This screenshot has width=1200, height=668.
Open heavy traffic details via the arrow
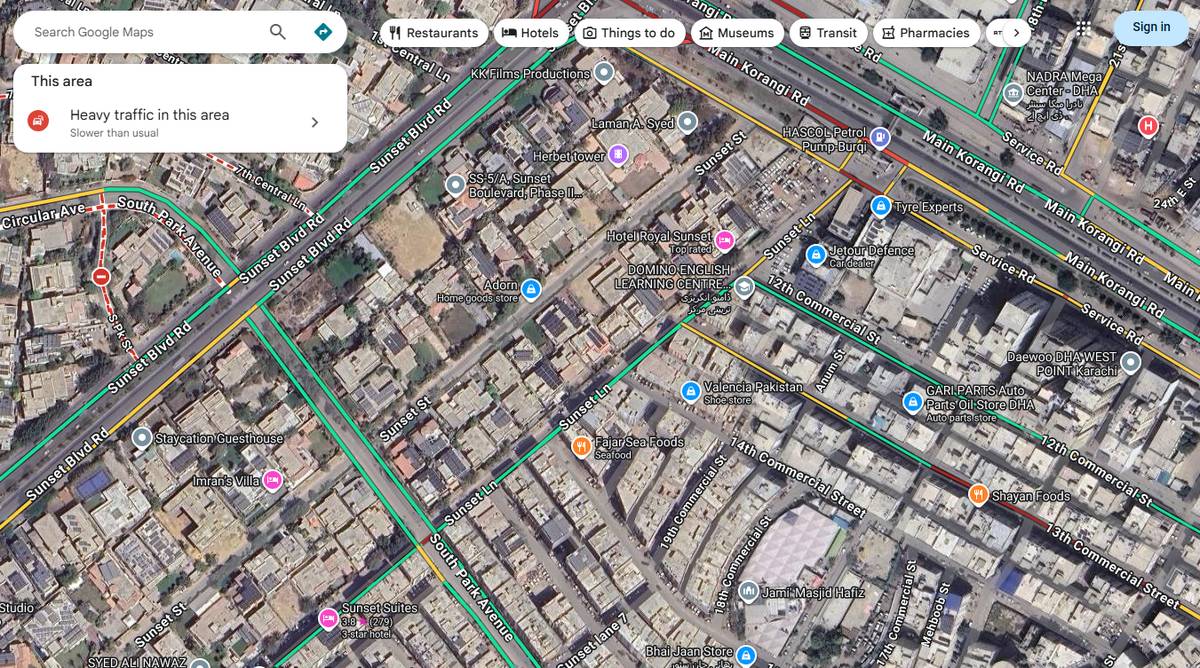(x=314, y=121)
